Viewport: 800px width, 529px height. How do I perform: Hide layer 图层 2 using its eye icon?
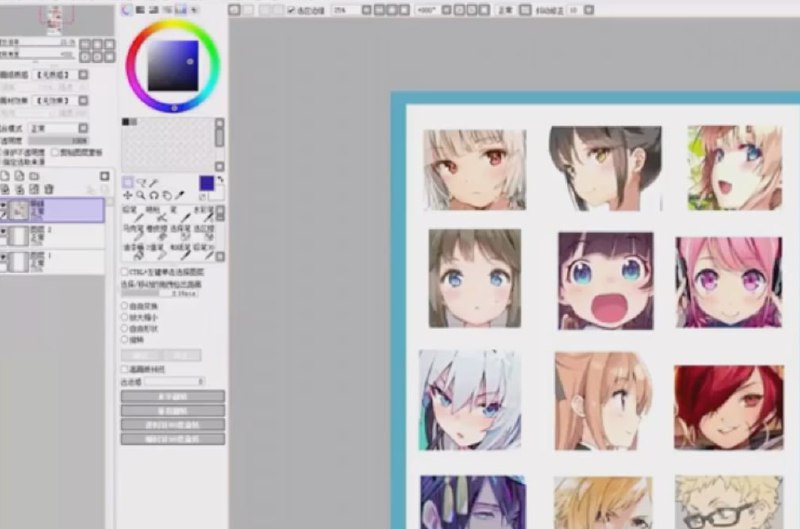click(x=3, y=232)
